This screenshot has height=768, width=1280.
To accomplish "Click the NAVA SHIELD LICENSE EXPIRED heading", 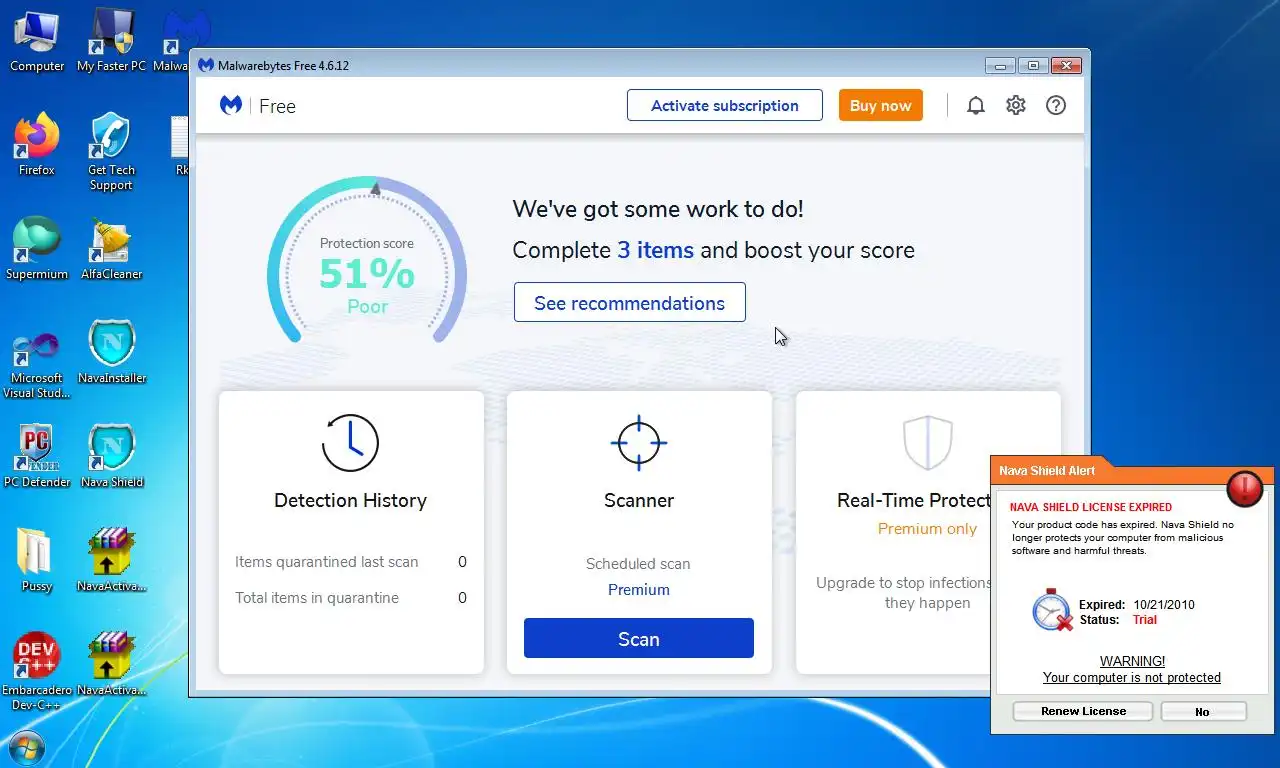I will [x=1091, y=507].
